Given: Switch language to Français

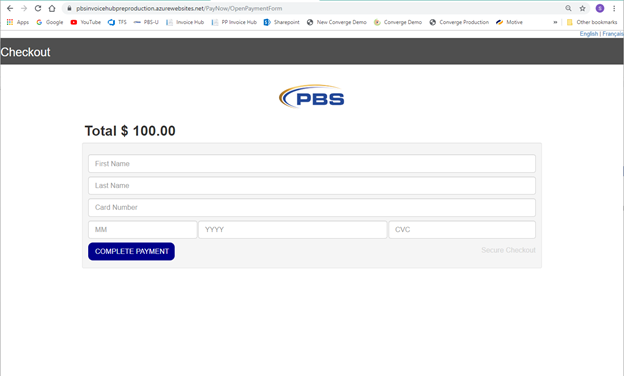Looking at the screenshot, I should pos(613,34).
